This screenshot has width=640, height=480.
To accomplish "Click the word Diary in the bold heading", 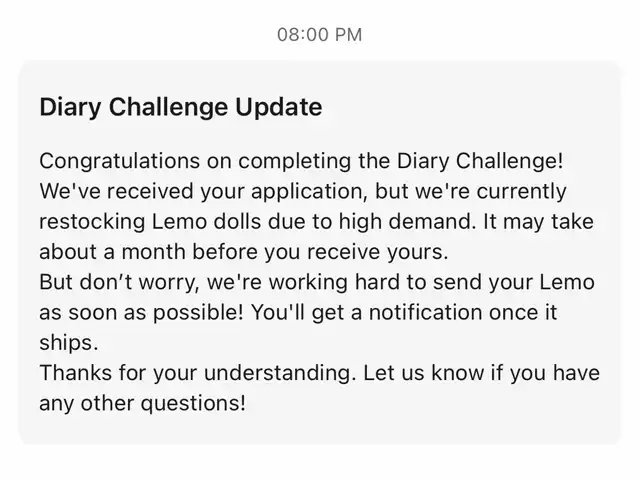I will pyautogui.click(x=70, y=107).
